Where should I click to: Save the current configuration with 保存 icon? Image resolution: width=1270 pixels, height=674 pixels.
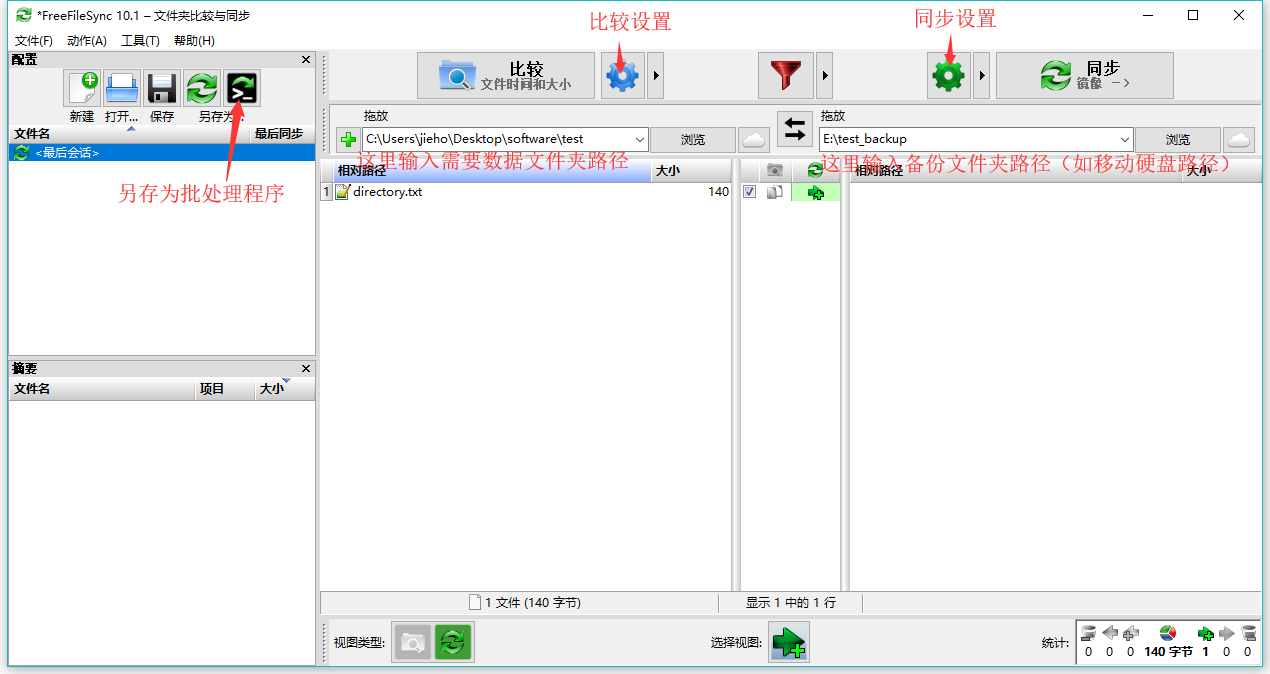pyautogui.click(x=161, y=88)
